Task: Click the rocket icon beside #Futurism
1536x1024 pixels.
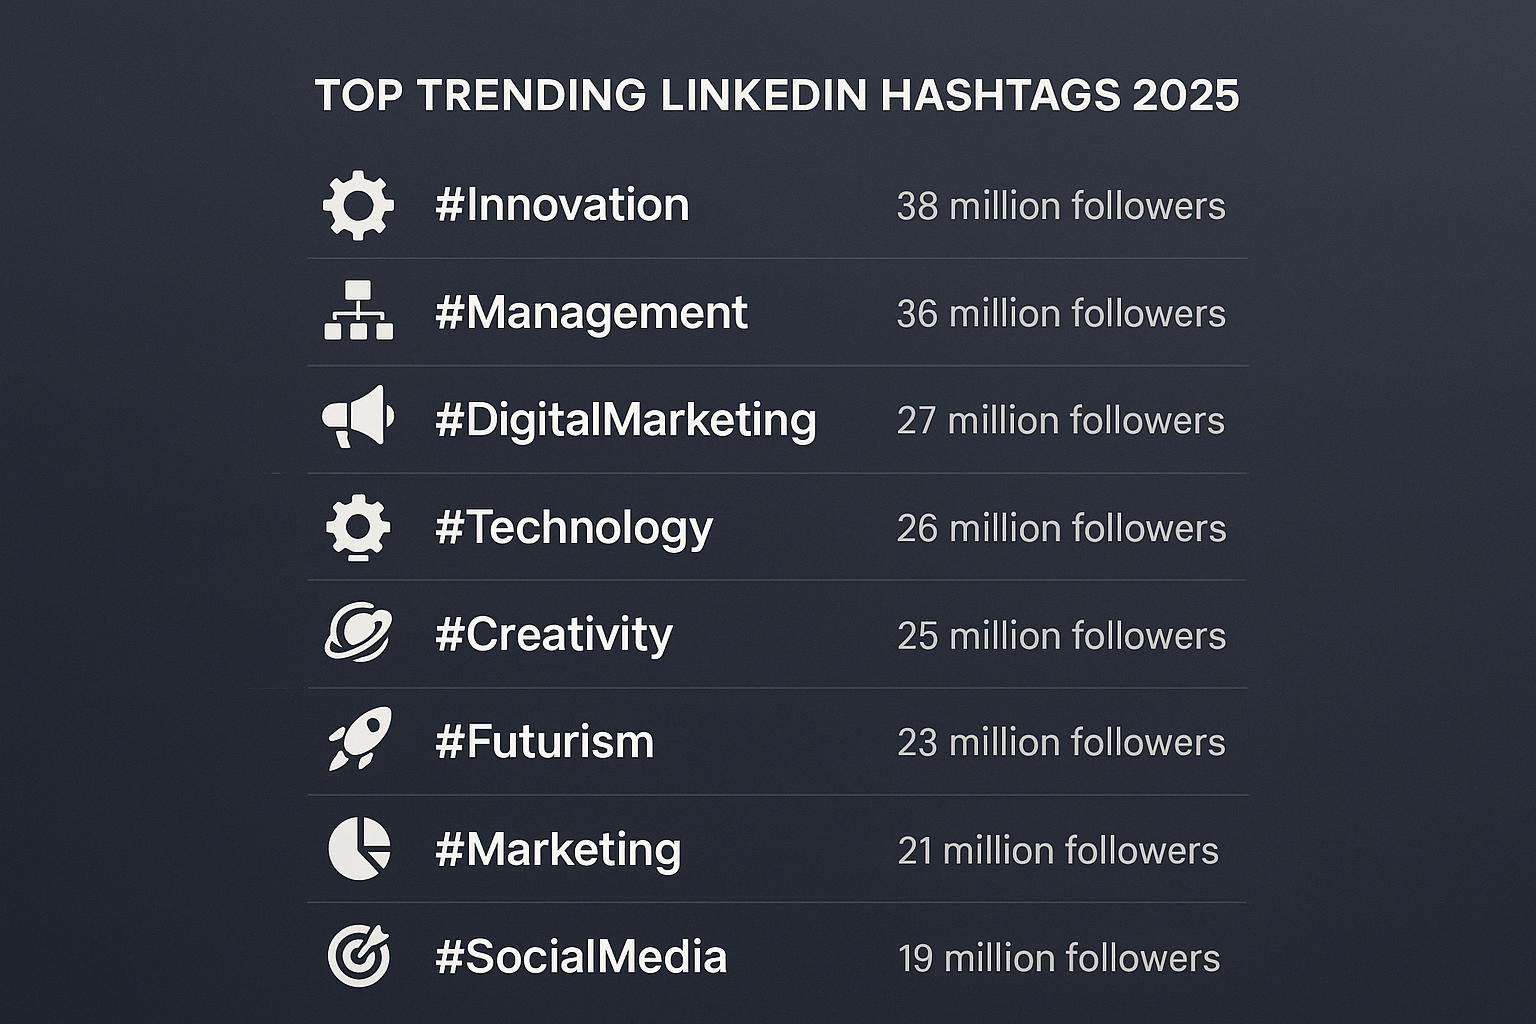Action: (x=360, y=739)
